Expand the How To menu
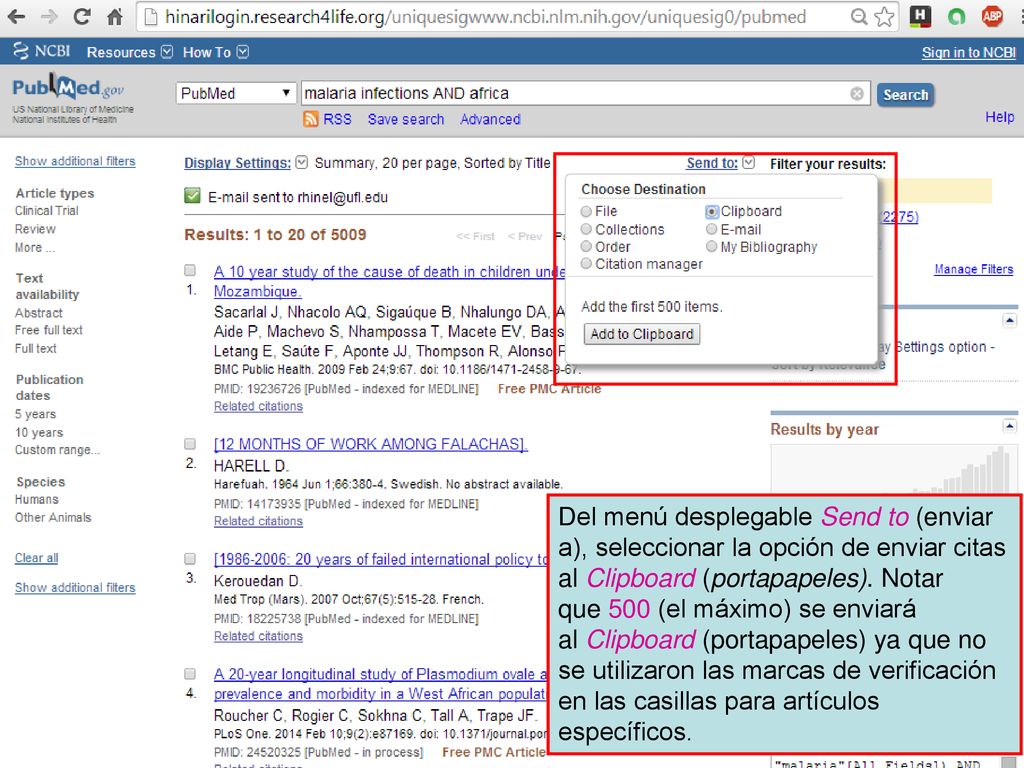 [x=216, y=52]
